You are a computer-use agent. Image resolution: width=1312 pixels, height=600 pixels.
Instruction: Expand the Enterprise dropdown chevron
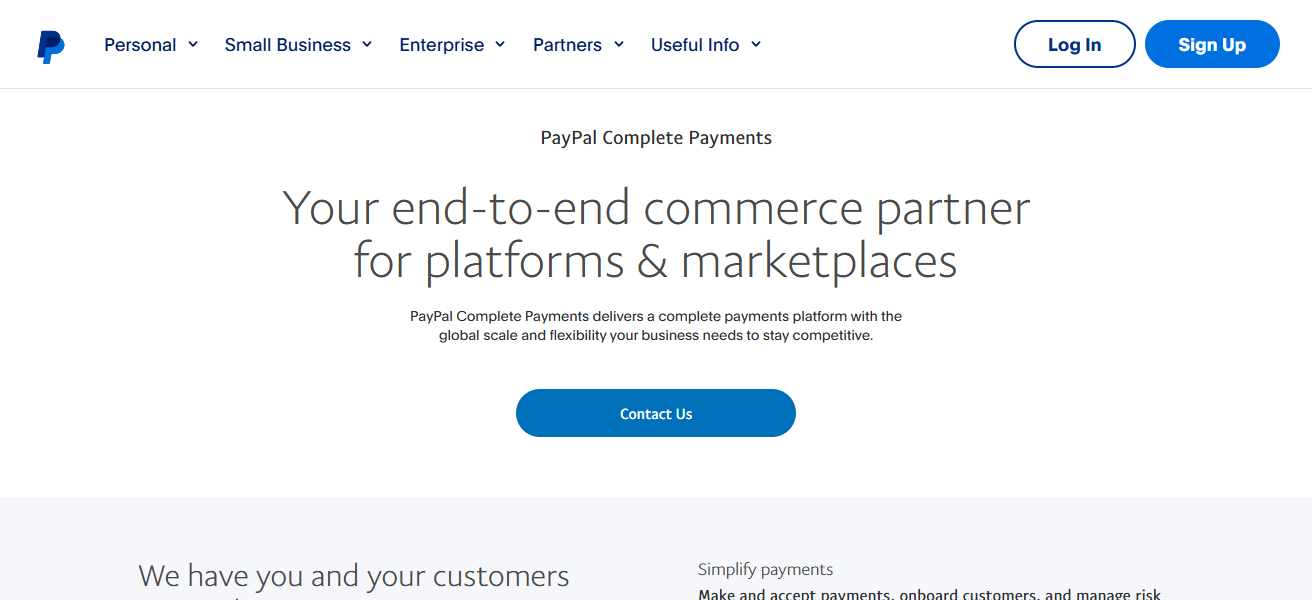click(x=501, y=44)
